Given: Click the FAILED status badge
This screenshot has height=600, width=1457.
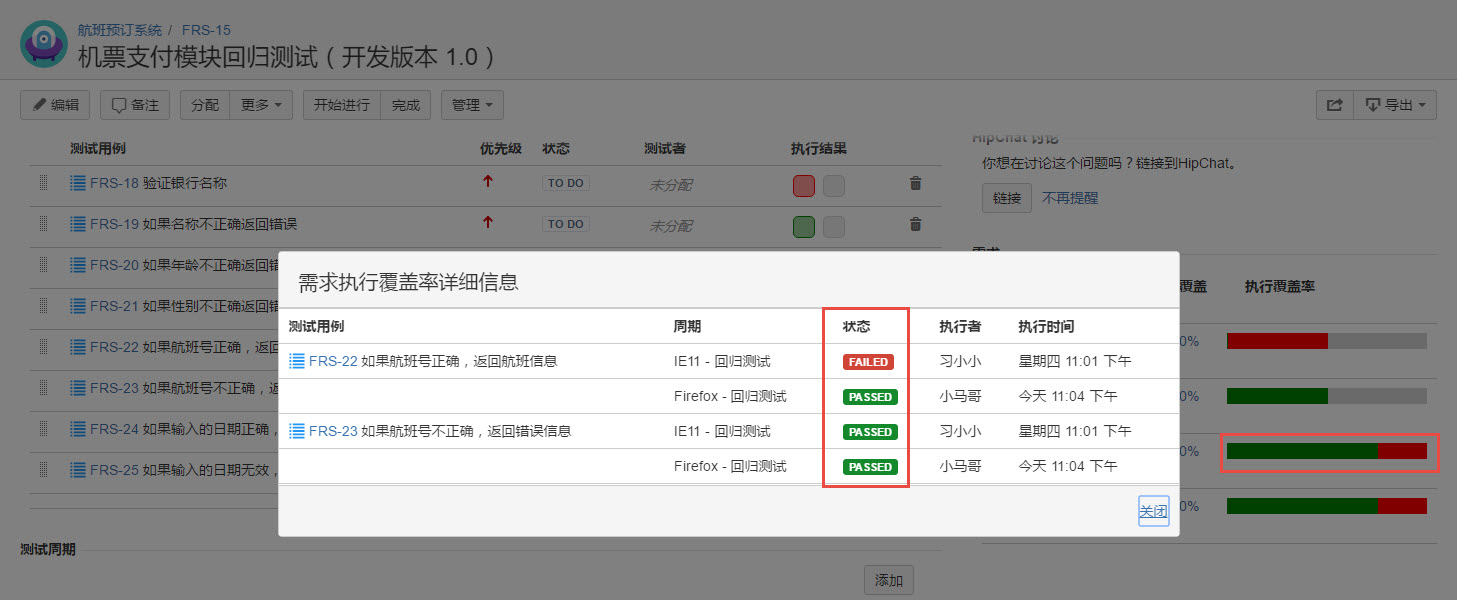Looking at the screenshot, I should click(868, 362).
